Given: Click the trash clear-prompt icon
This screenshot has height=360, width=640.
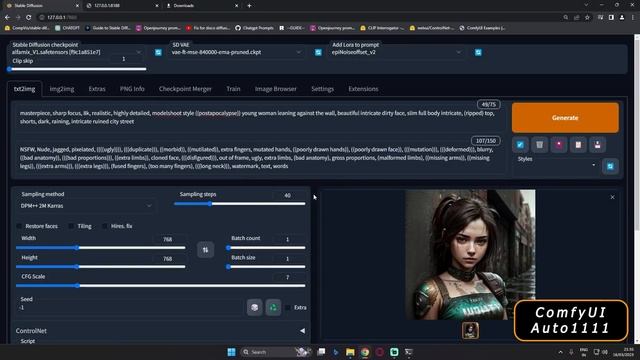Looking at the screenshot, I should pyautogui.click(x=540, y=145).
